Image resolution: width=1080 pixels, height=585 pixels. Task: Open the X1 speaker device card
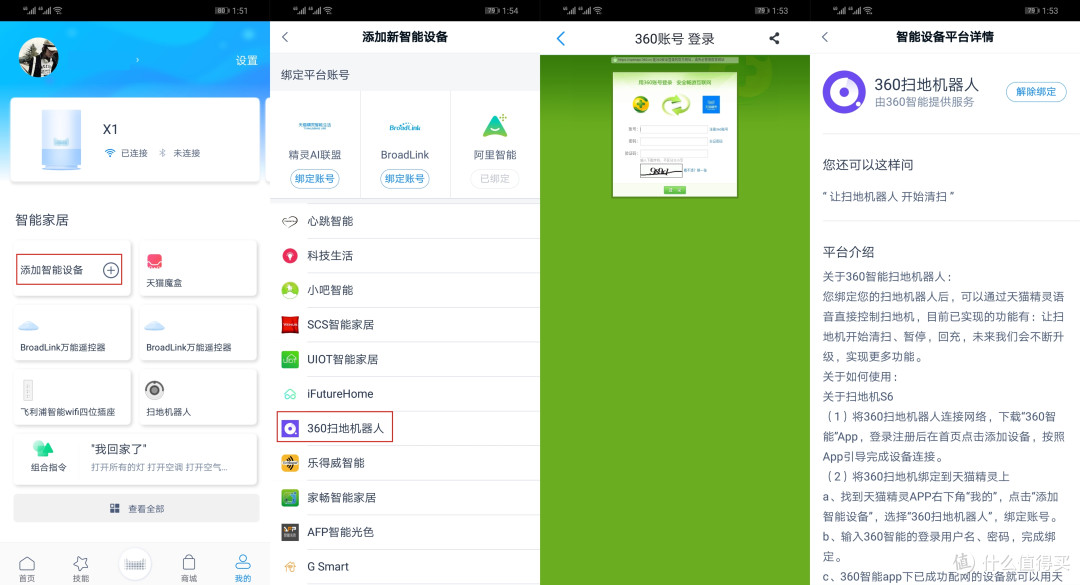point(135,140)
